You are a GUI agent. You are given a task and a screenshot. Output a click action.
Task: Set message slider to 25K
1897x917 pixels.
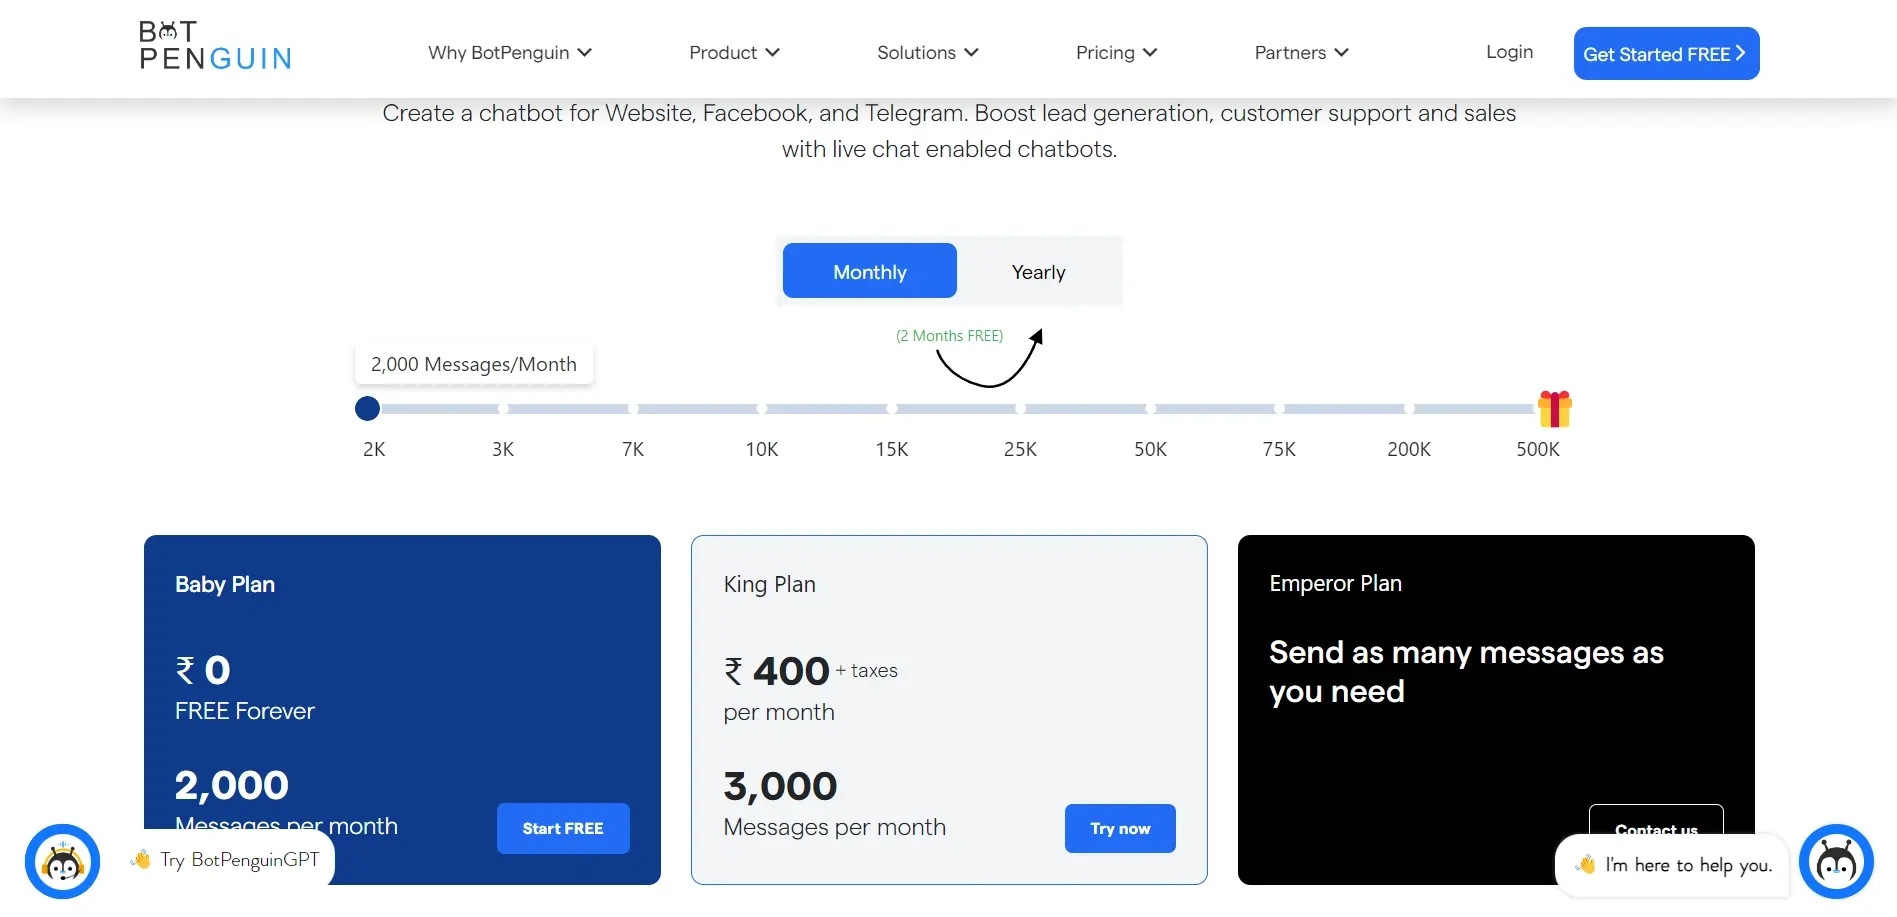pos(1020,408)
